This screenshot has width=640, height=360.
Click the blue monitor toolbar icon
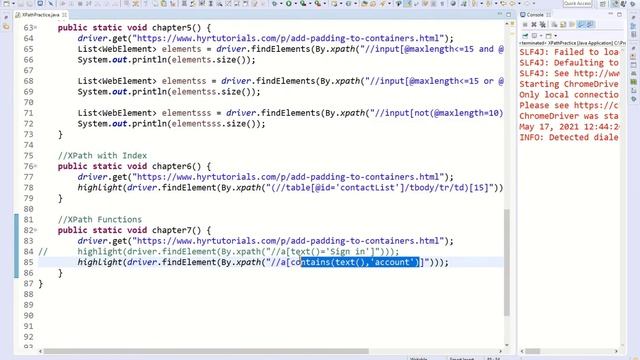(40, 4)
